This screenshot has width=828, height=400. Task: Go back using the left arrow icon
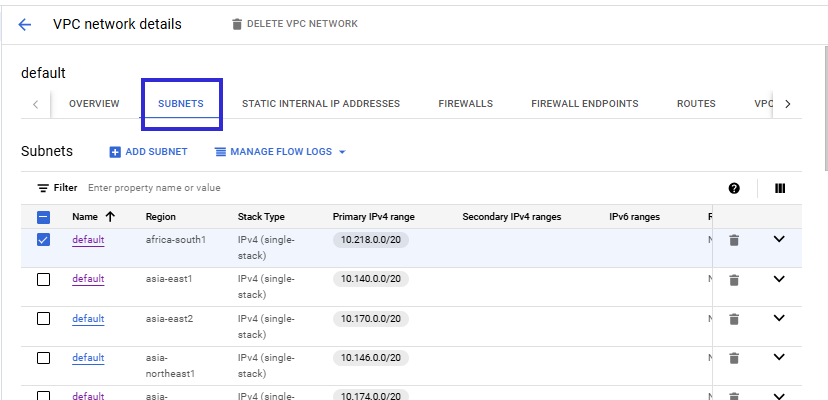tap(24, 24)
